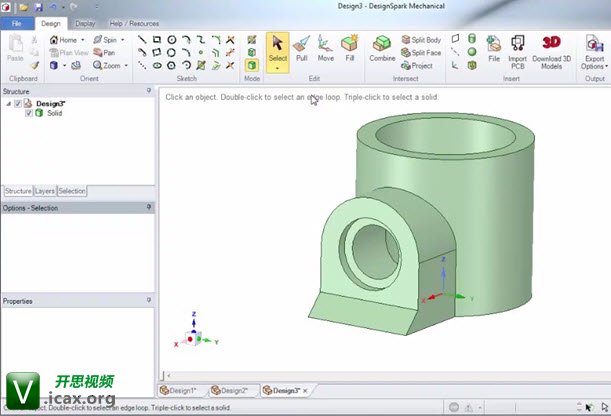Click the Import PCB icon
Image resolution: width=611 pixels, height=416 pixels.
point(517,49)
